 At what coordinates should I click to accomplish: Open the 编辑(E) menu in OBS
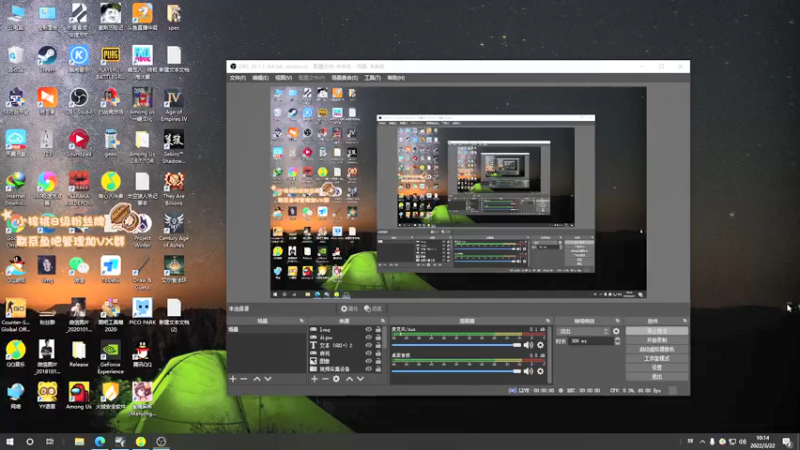point(260,78)
